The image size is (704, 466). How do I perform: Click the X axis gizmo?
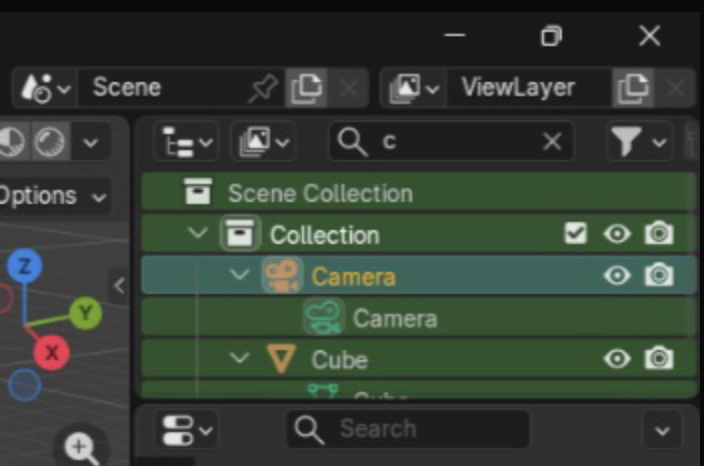[x=52, y=352]
